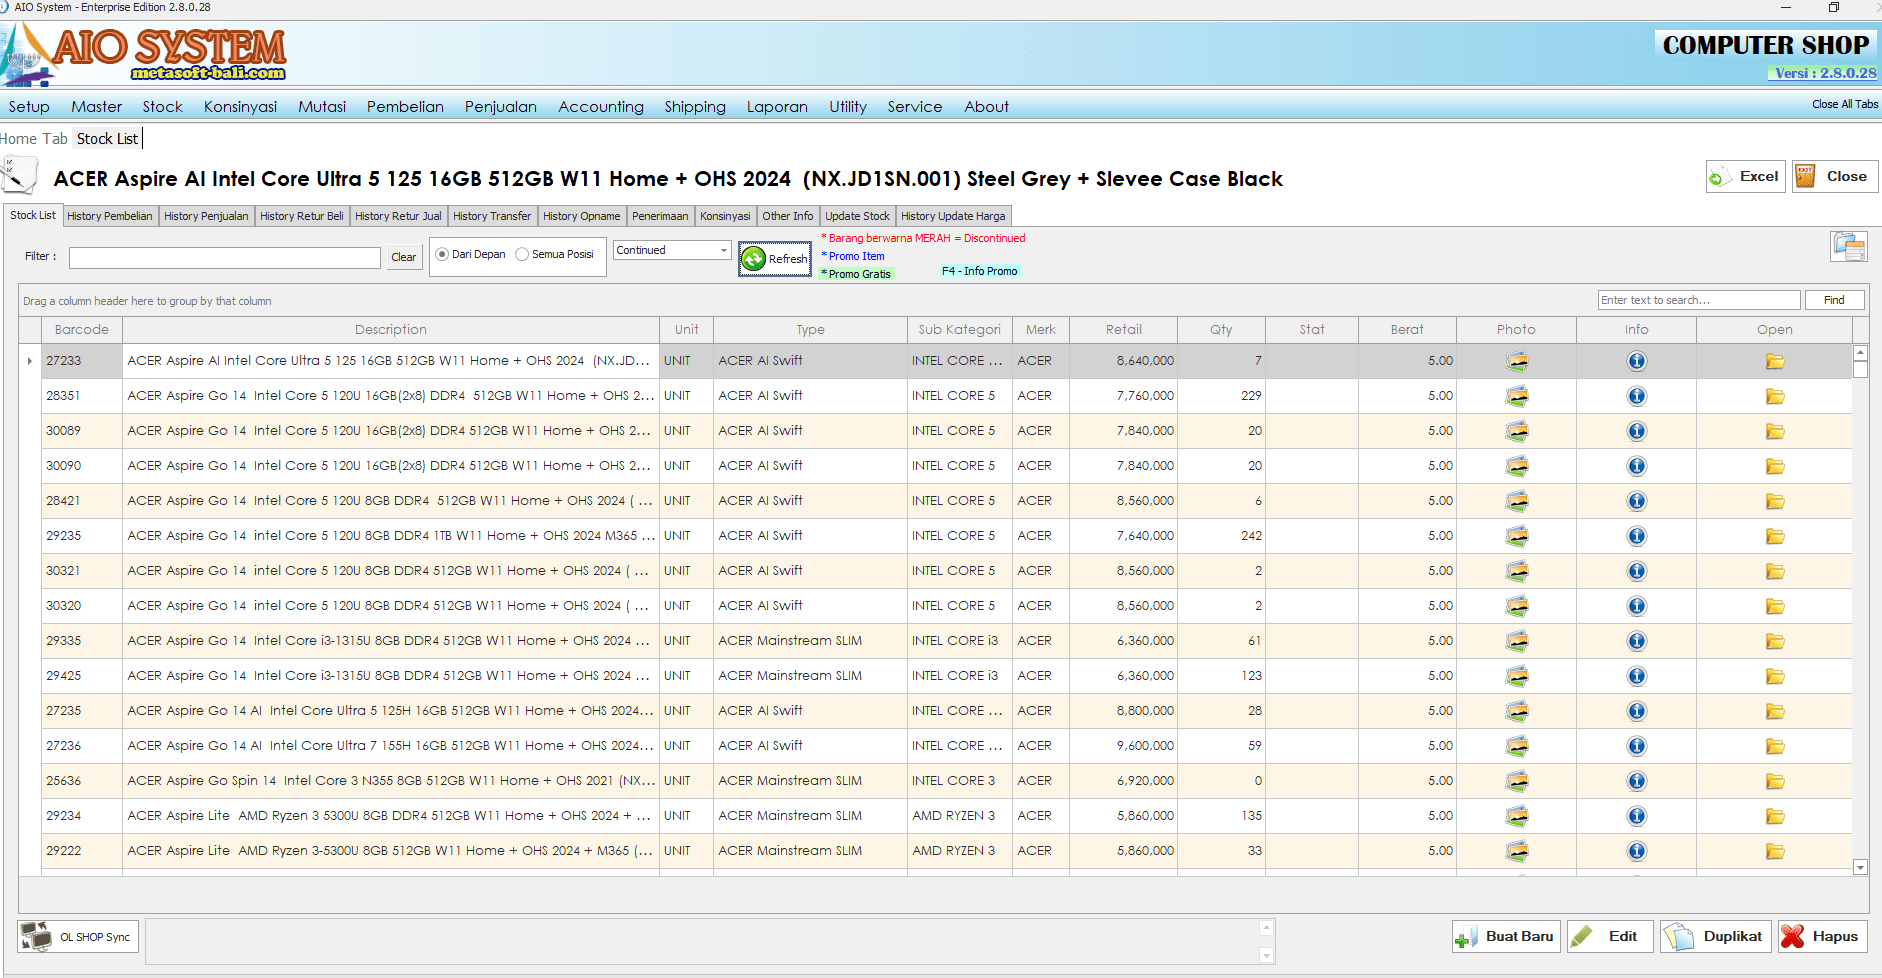
Task: Open folder icon for barcode 27233
Action: point(1774,361)
